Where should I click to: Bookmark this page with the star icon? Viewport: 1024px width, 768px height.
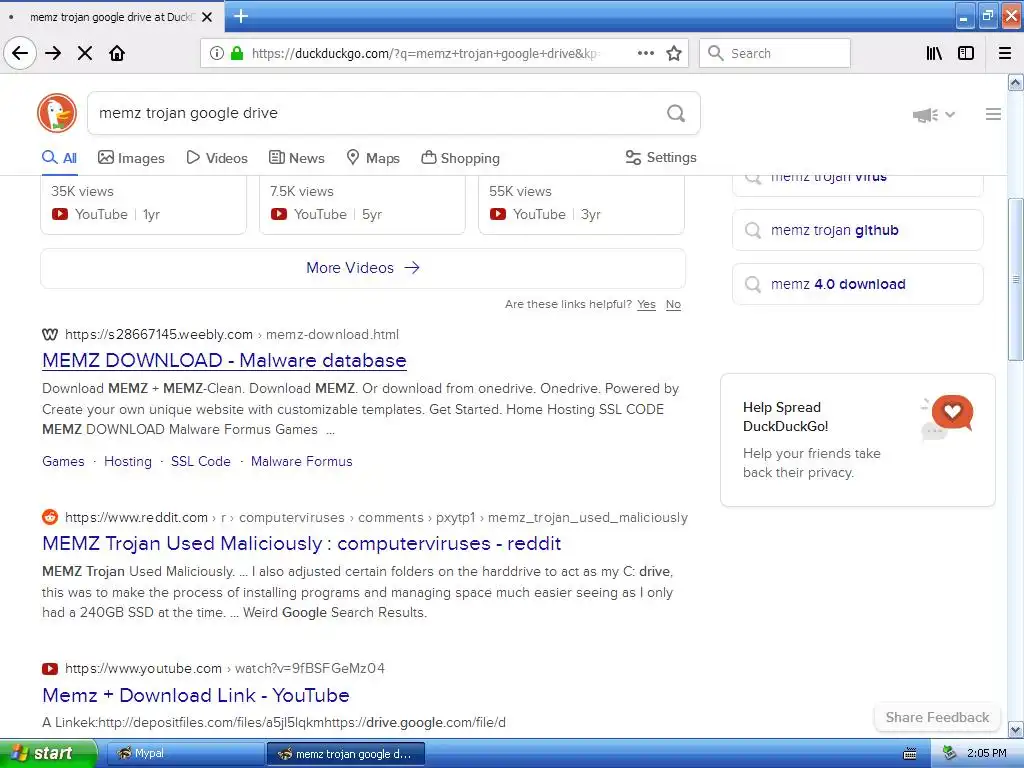[674, 53]
